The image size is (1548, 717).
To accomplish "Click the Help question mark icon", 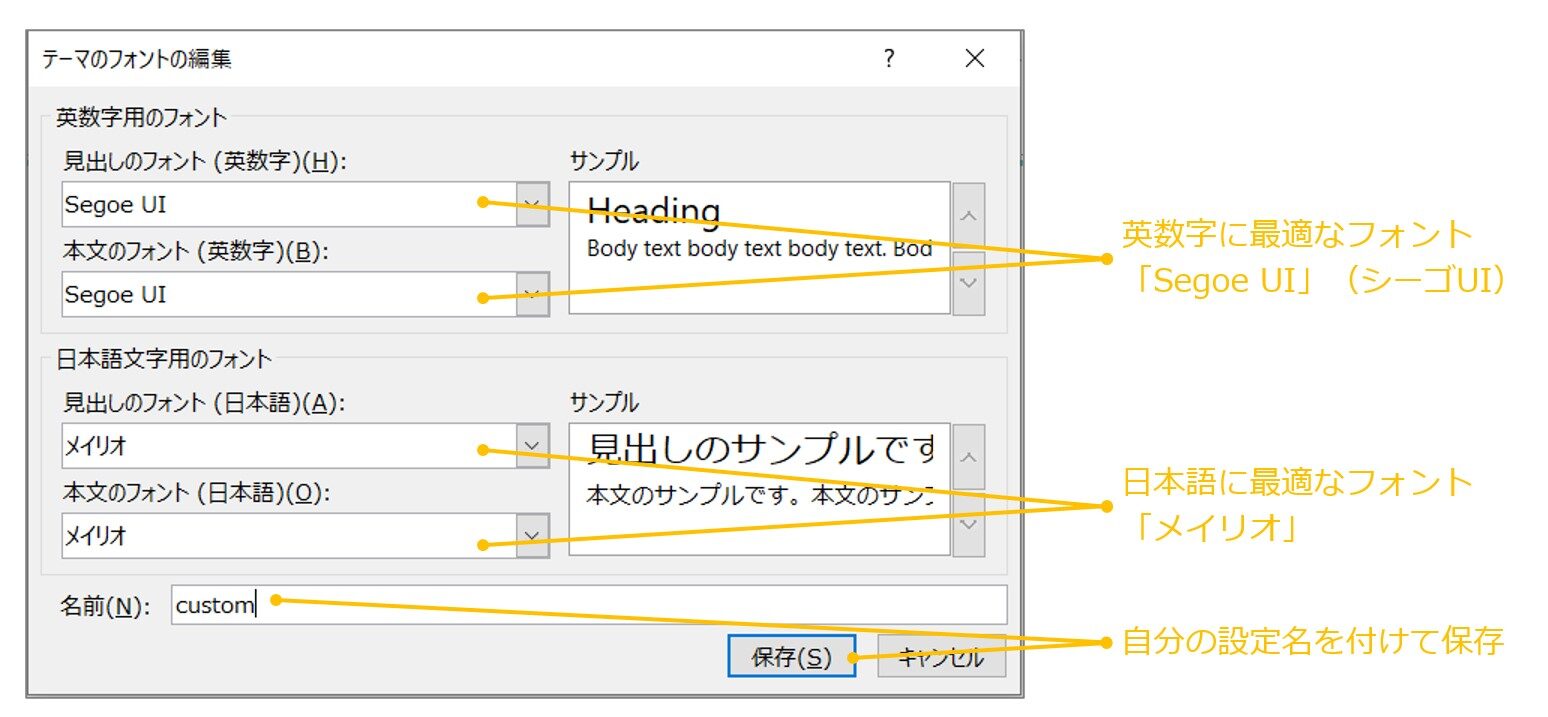I will click(887, 59).
